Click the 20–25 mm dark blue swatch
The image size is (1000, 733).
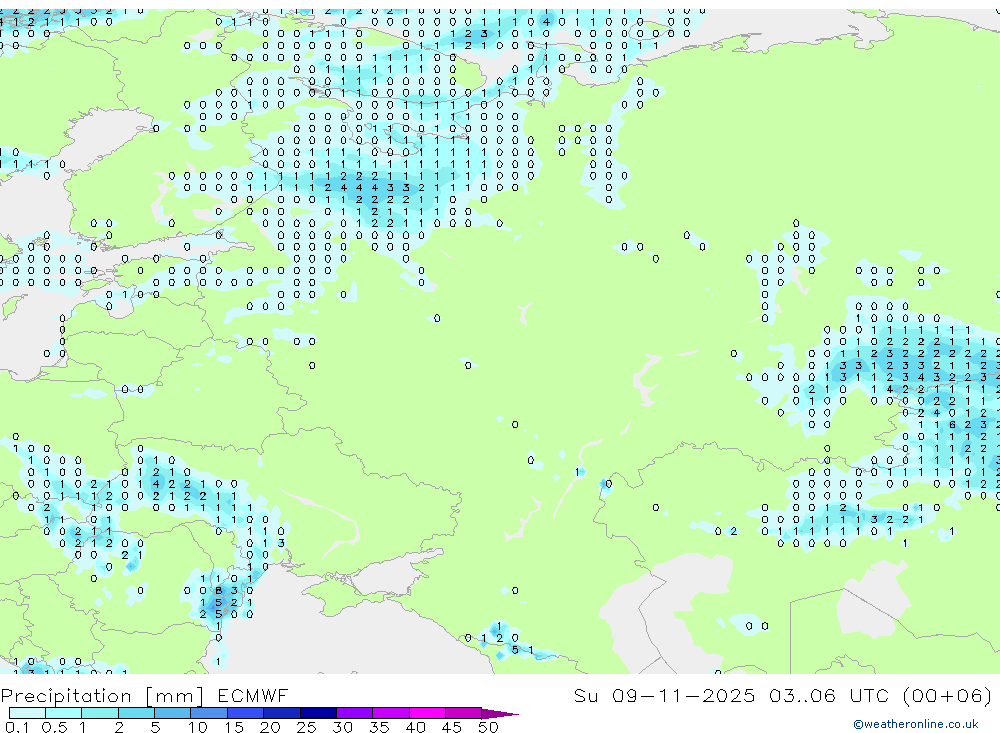282,713
